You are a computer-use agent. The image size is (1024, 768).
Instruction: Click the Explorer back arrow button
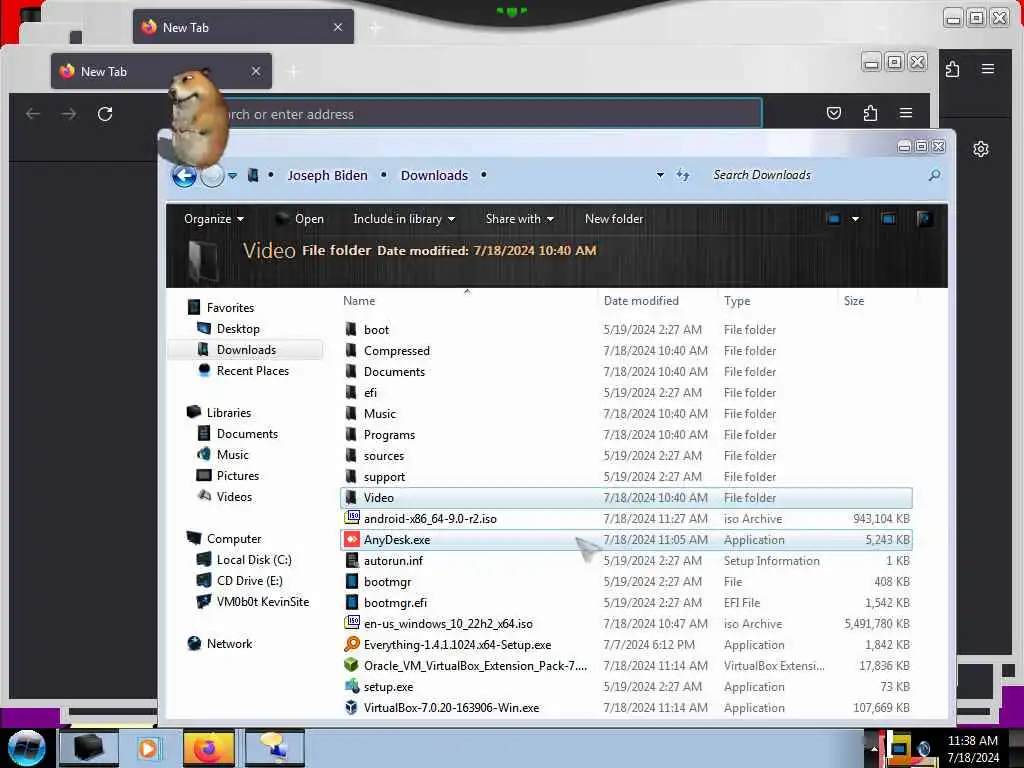coord(184,176)
